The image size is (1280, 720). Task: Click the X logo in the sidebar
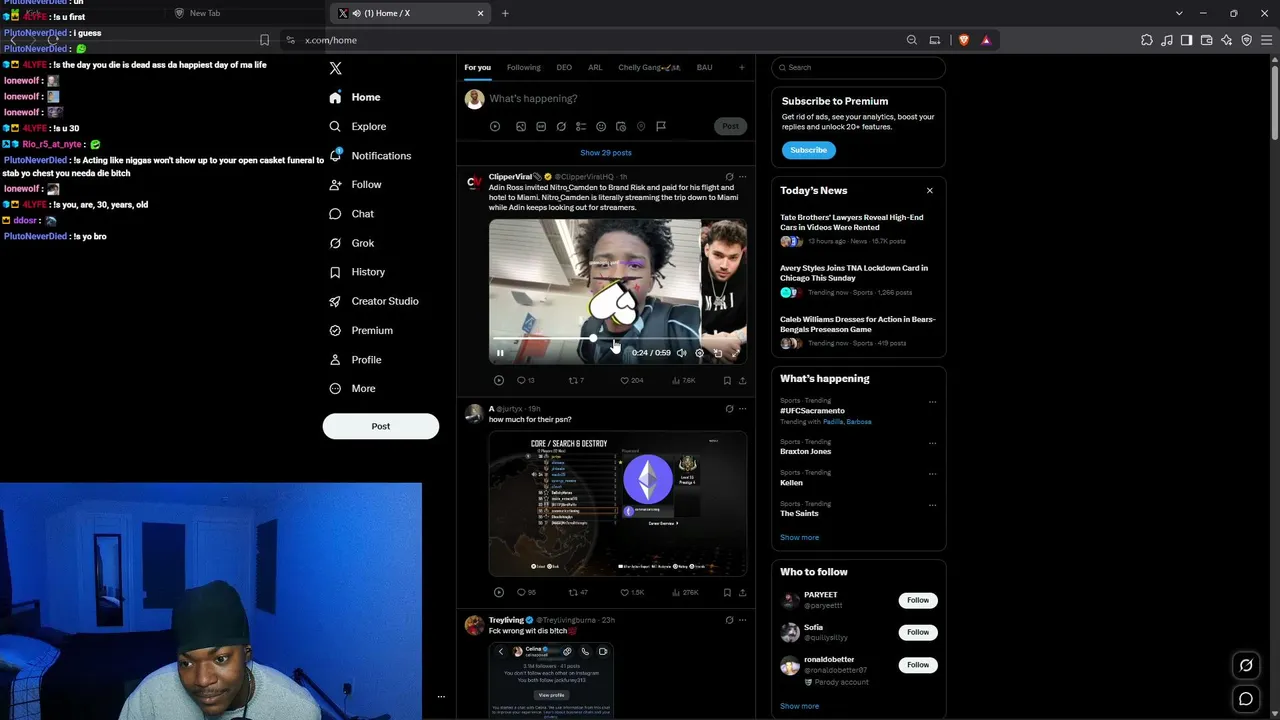click(x=336, y=68)
